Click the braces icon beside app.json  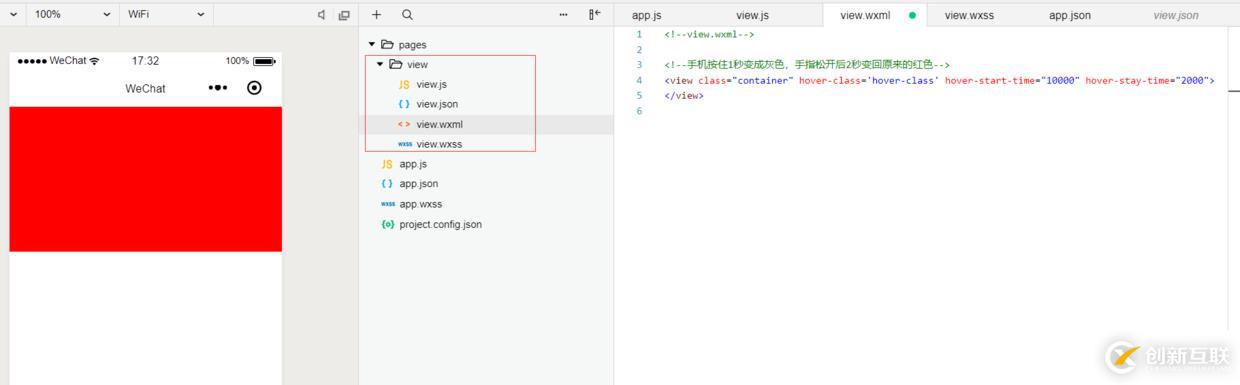tap(387, 184)
